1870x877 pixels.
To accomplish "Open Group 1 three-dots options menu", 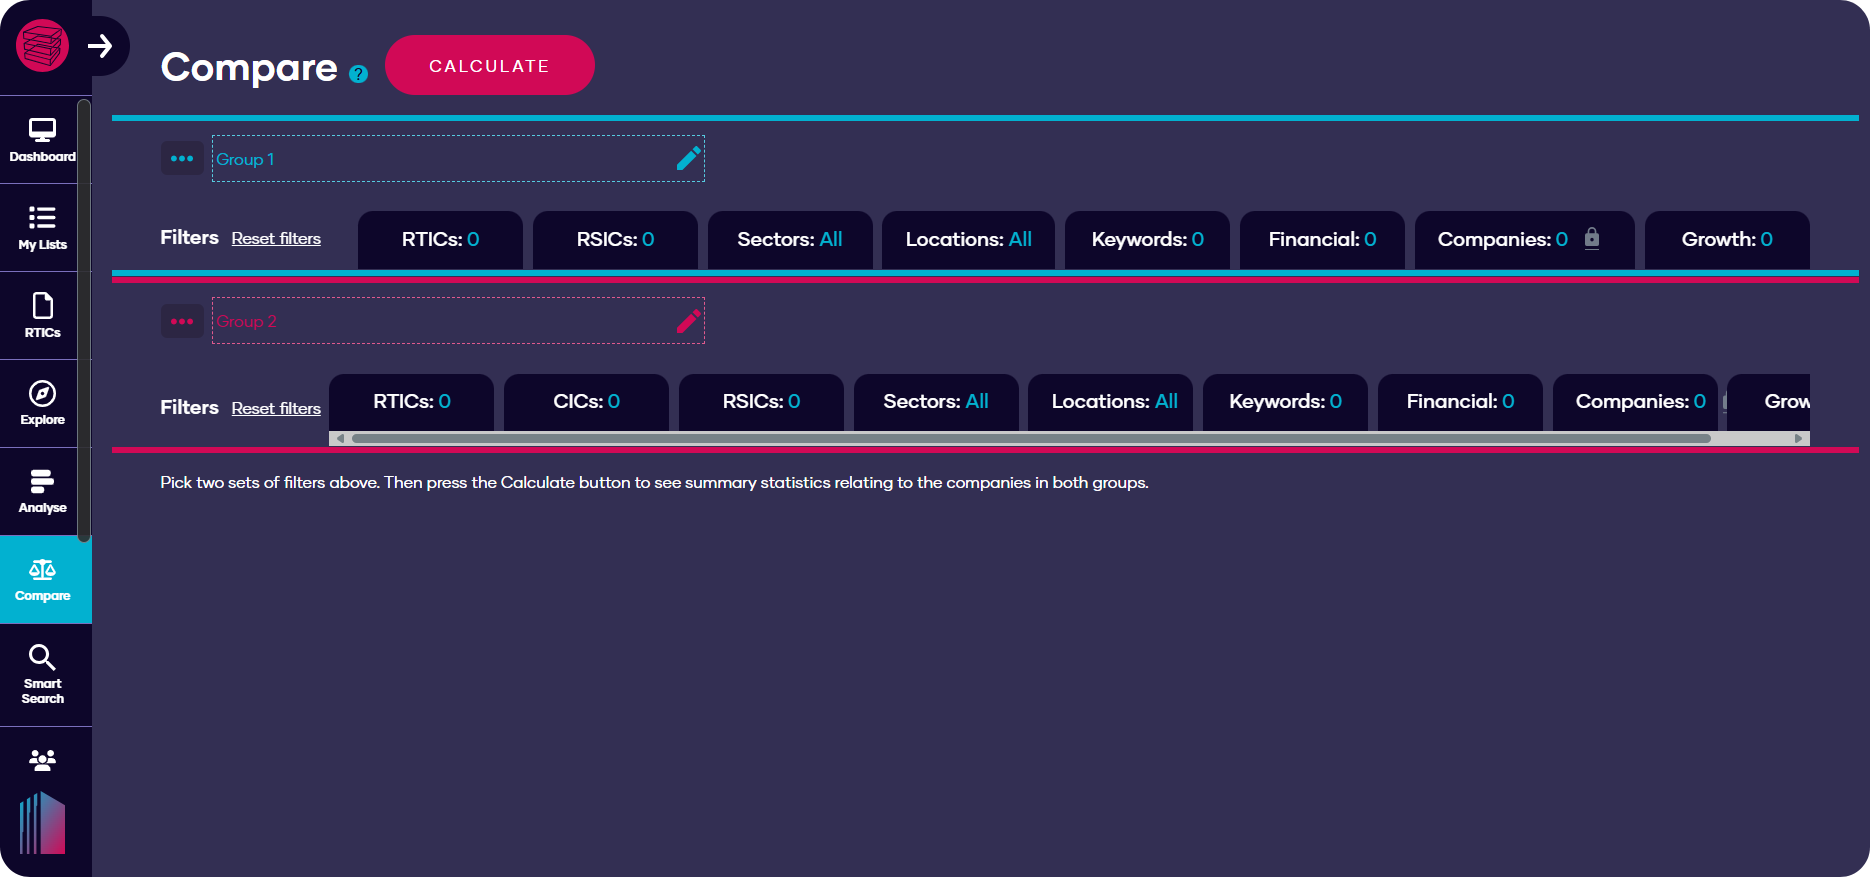I will pos(182,159).
